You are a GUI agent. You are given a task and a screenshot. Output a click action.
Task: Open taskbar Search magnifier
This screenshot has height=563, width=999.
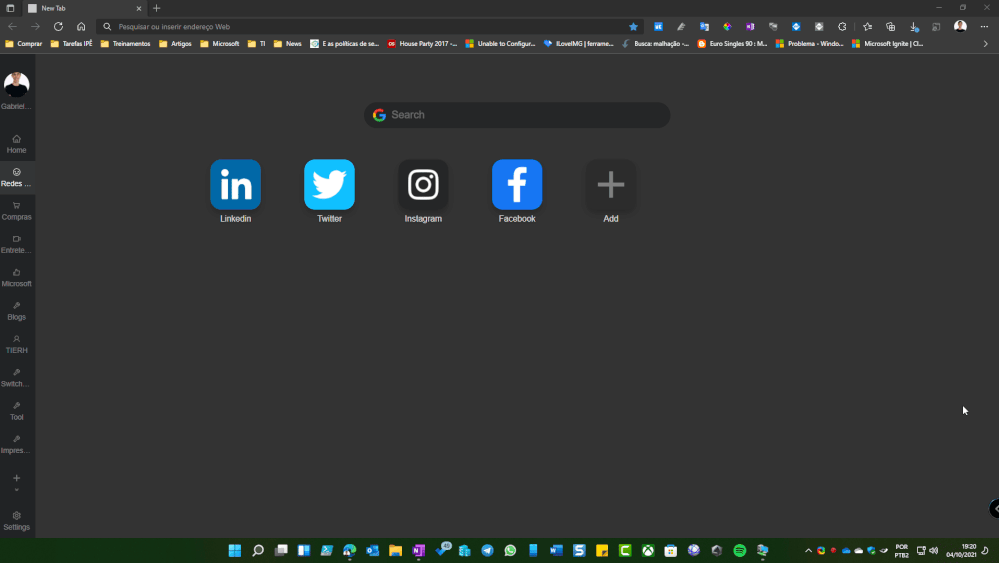(x=257, y=550)
